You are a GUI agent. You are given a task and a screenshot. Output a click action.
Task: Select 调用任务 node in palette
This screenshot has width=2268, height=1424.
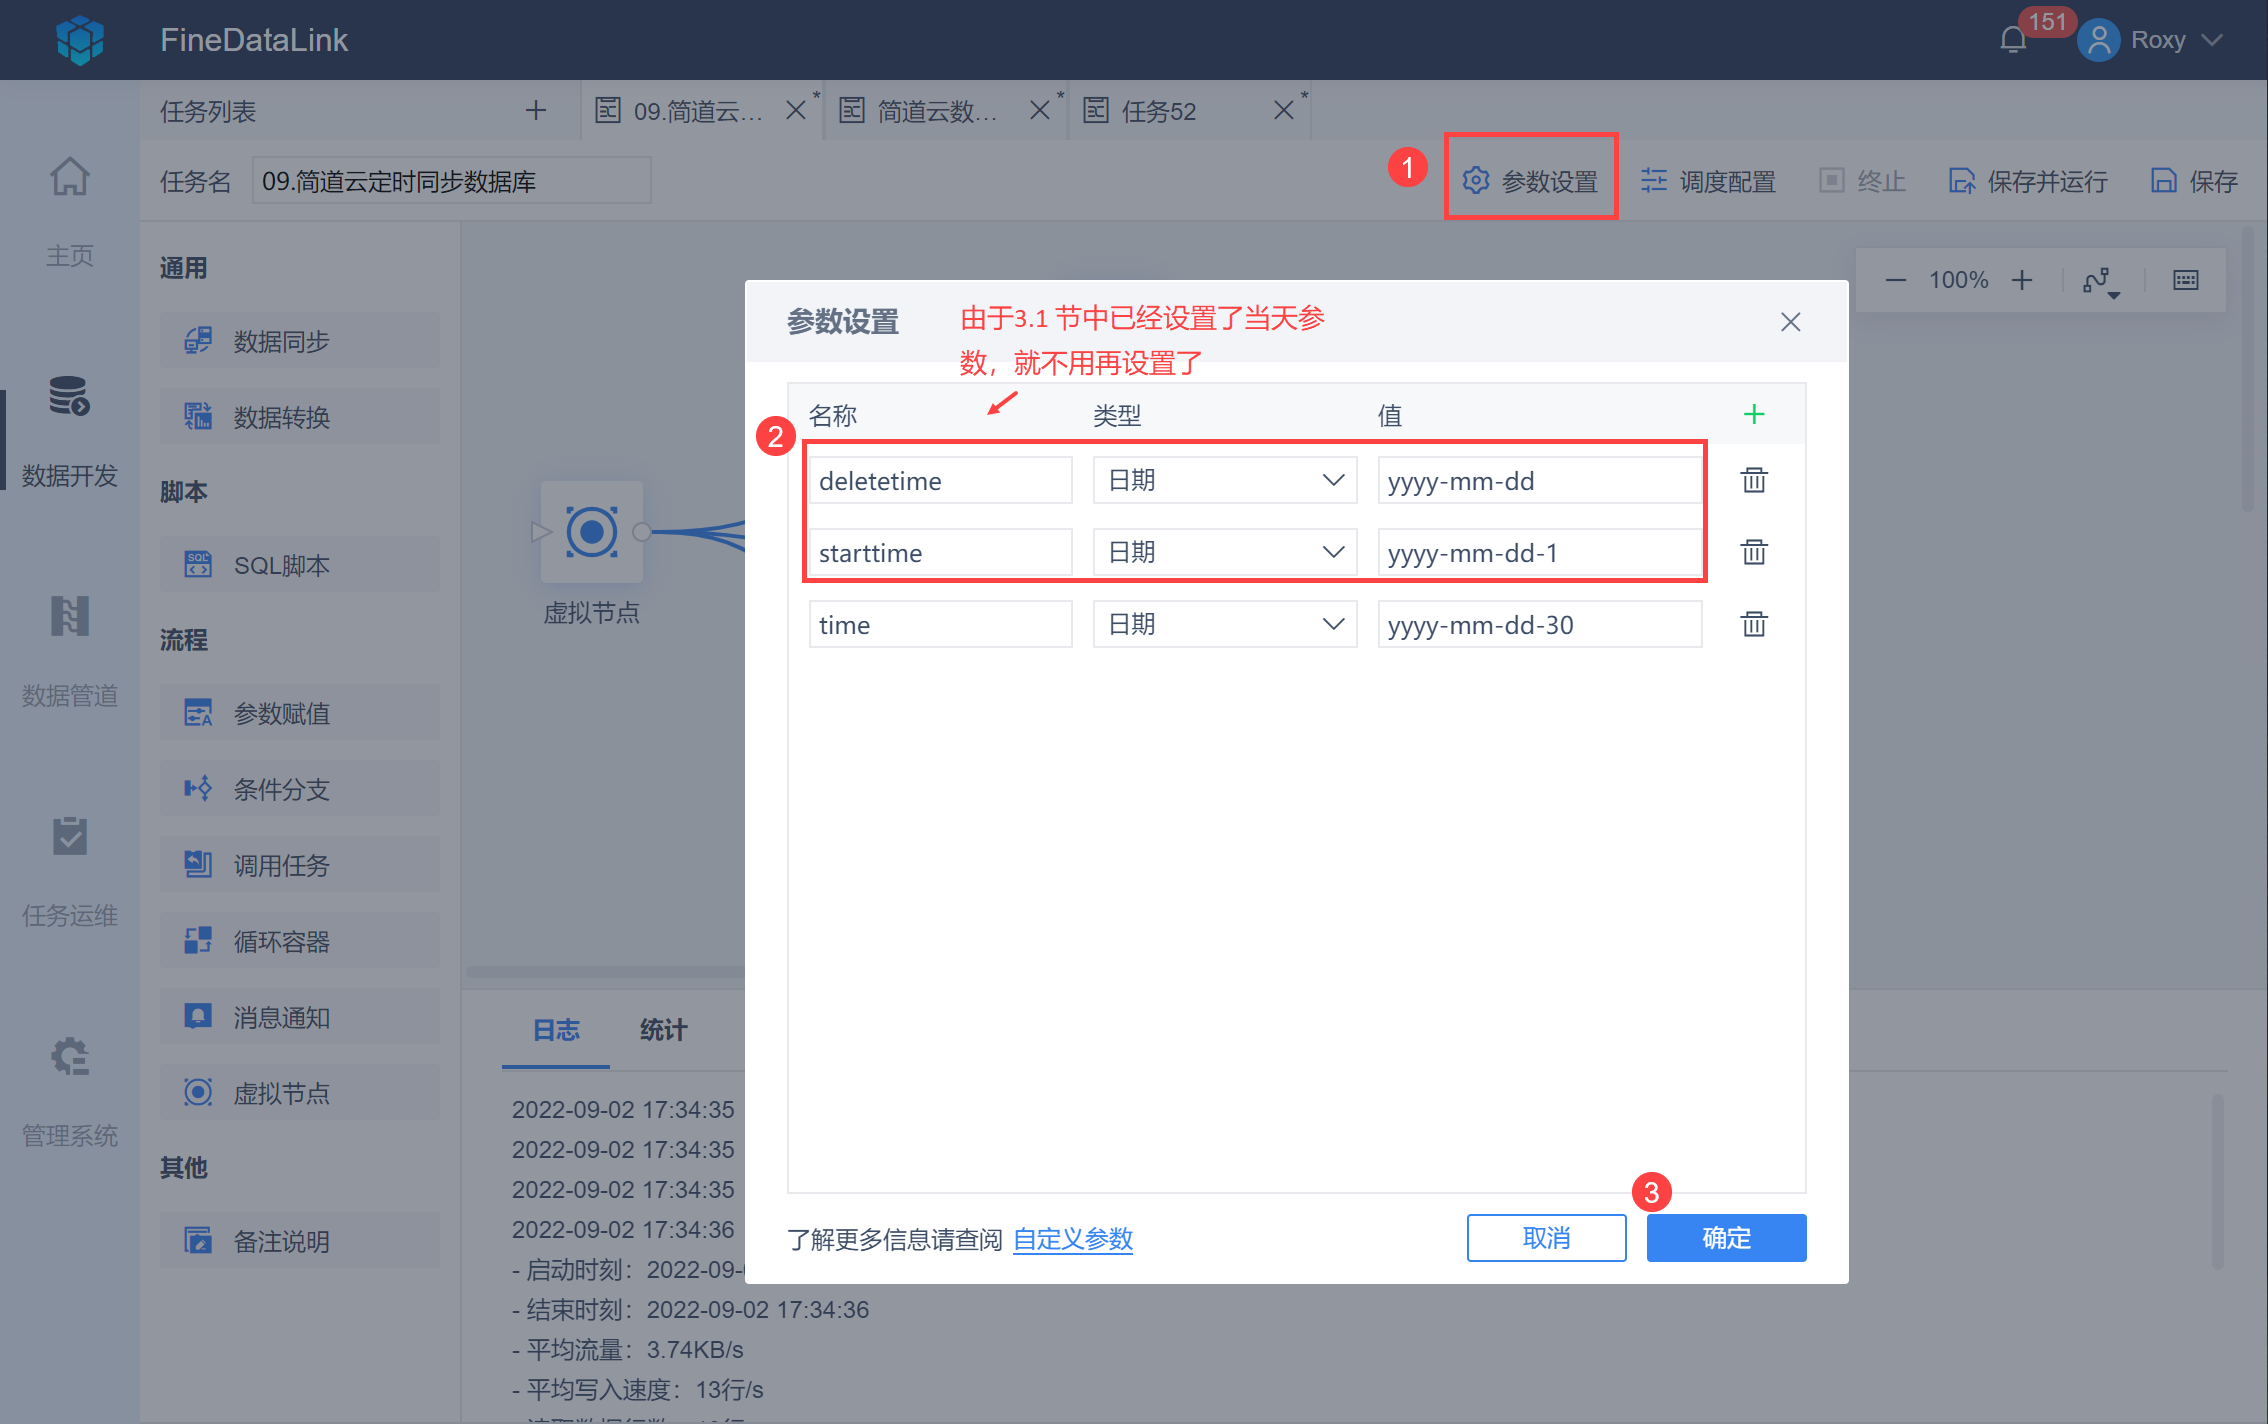click(300, 865)
